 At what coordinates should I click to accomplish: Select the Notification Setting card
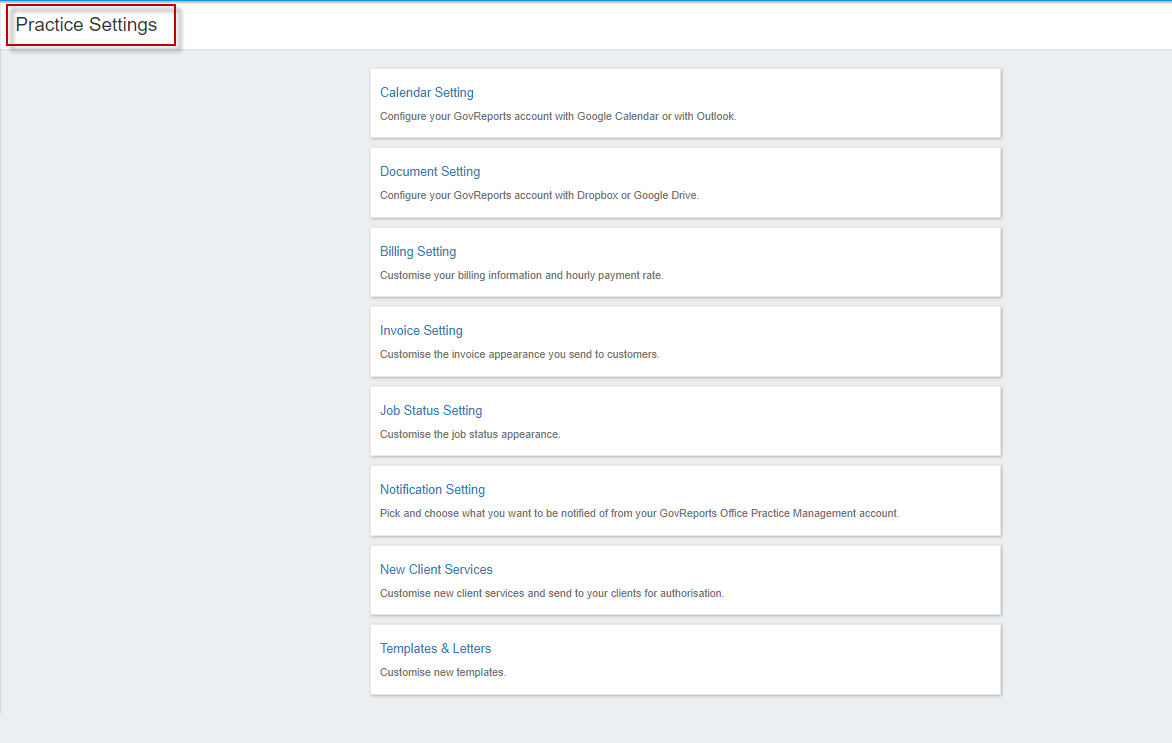coord(685,500)
